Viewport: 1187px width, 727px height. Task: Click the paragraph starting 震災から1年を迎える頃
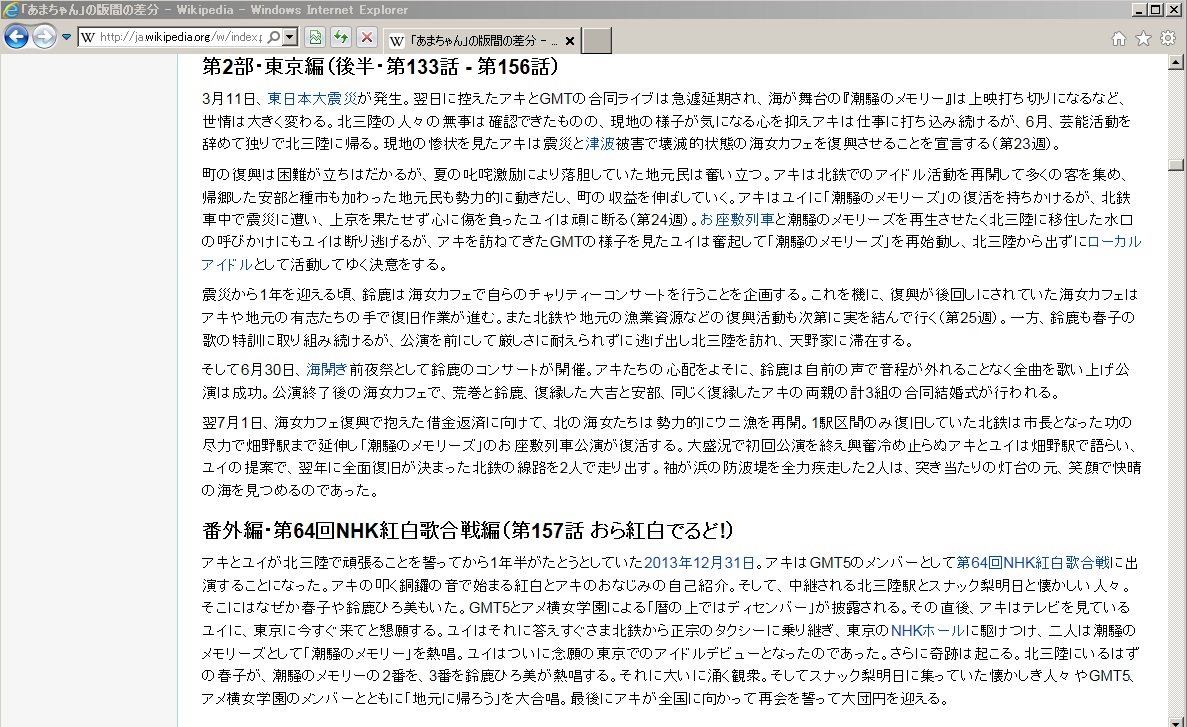670,317
